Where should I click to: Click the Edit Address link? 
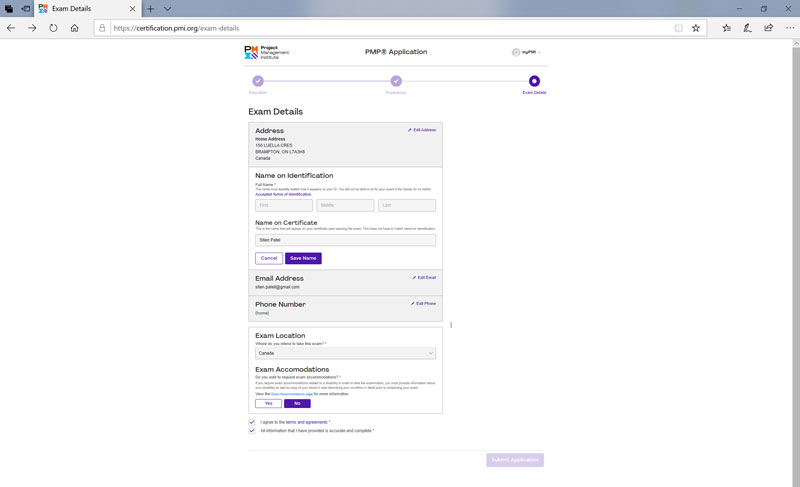point(422,130)
